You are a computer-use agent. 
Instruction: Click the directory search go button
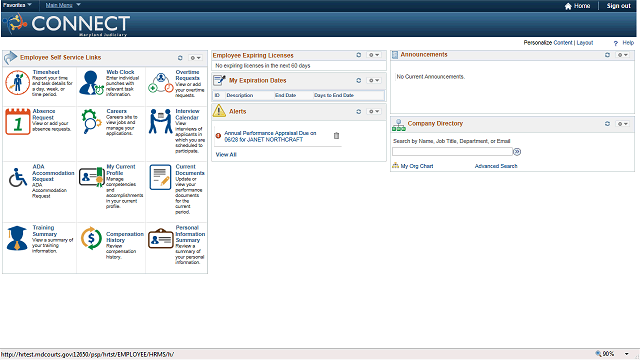point(517,152)
